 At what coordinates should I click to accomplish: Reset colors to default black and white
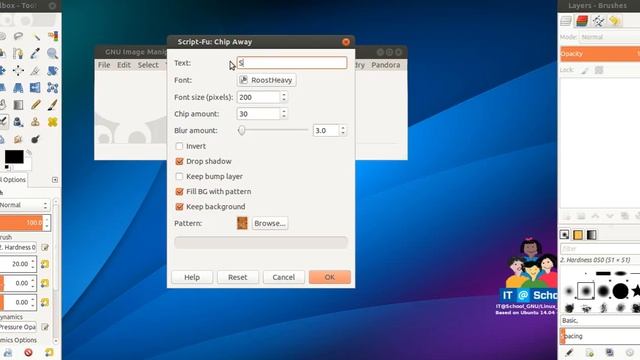click(7, 167)
